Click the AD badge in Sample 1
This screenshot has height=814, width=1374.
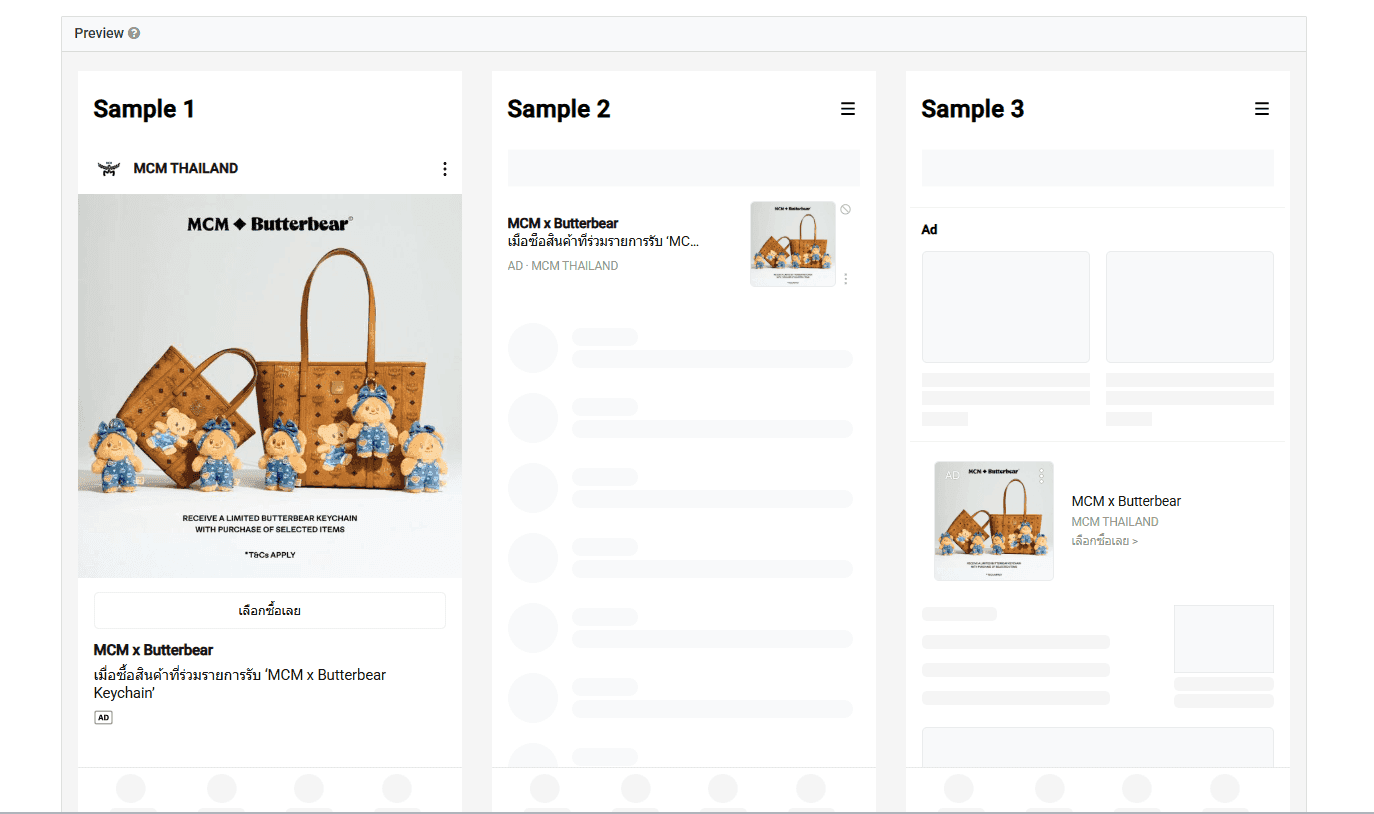click(x=103, y=717)
